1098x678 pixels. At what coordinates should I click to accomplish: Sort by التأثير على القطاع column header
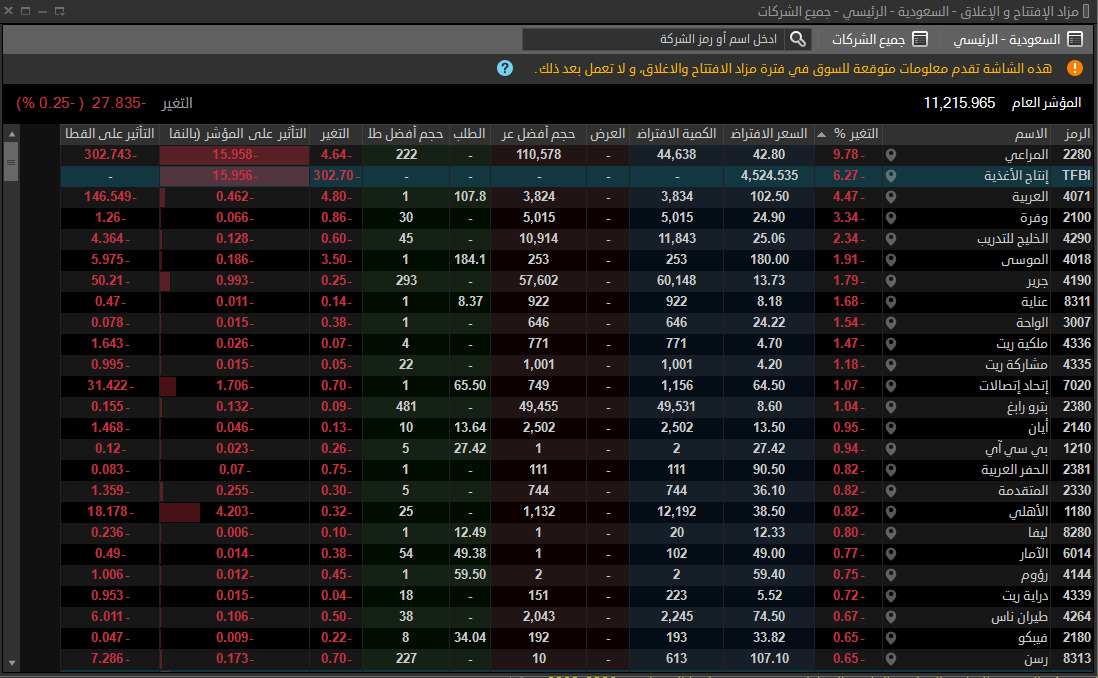tap(110, 134)
